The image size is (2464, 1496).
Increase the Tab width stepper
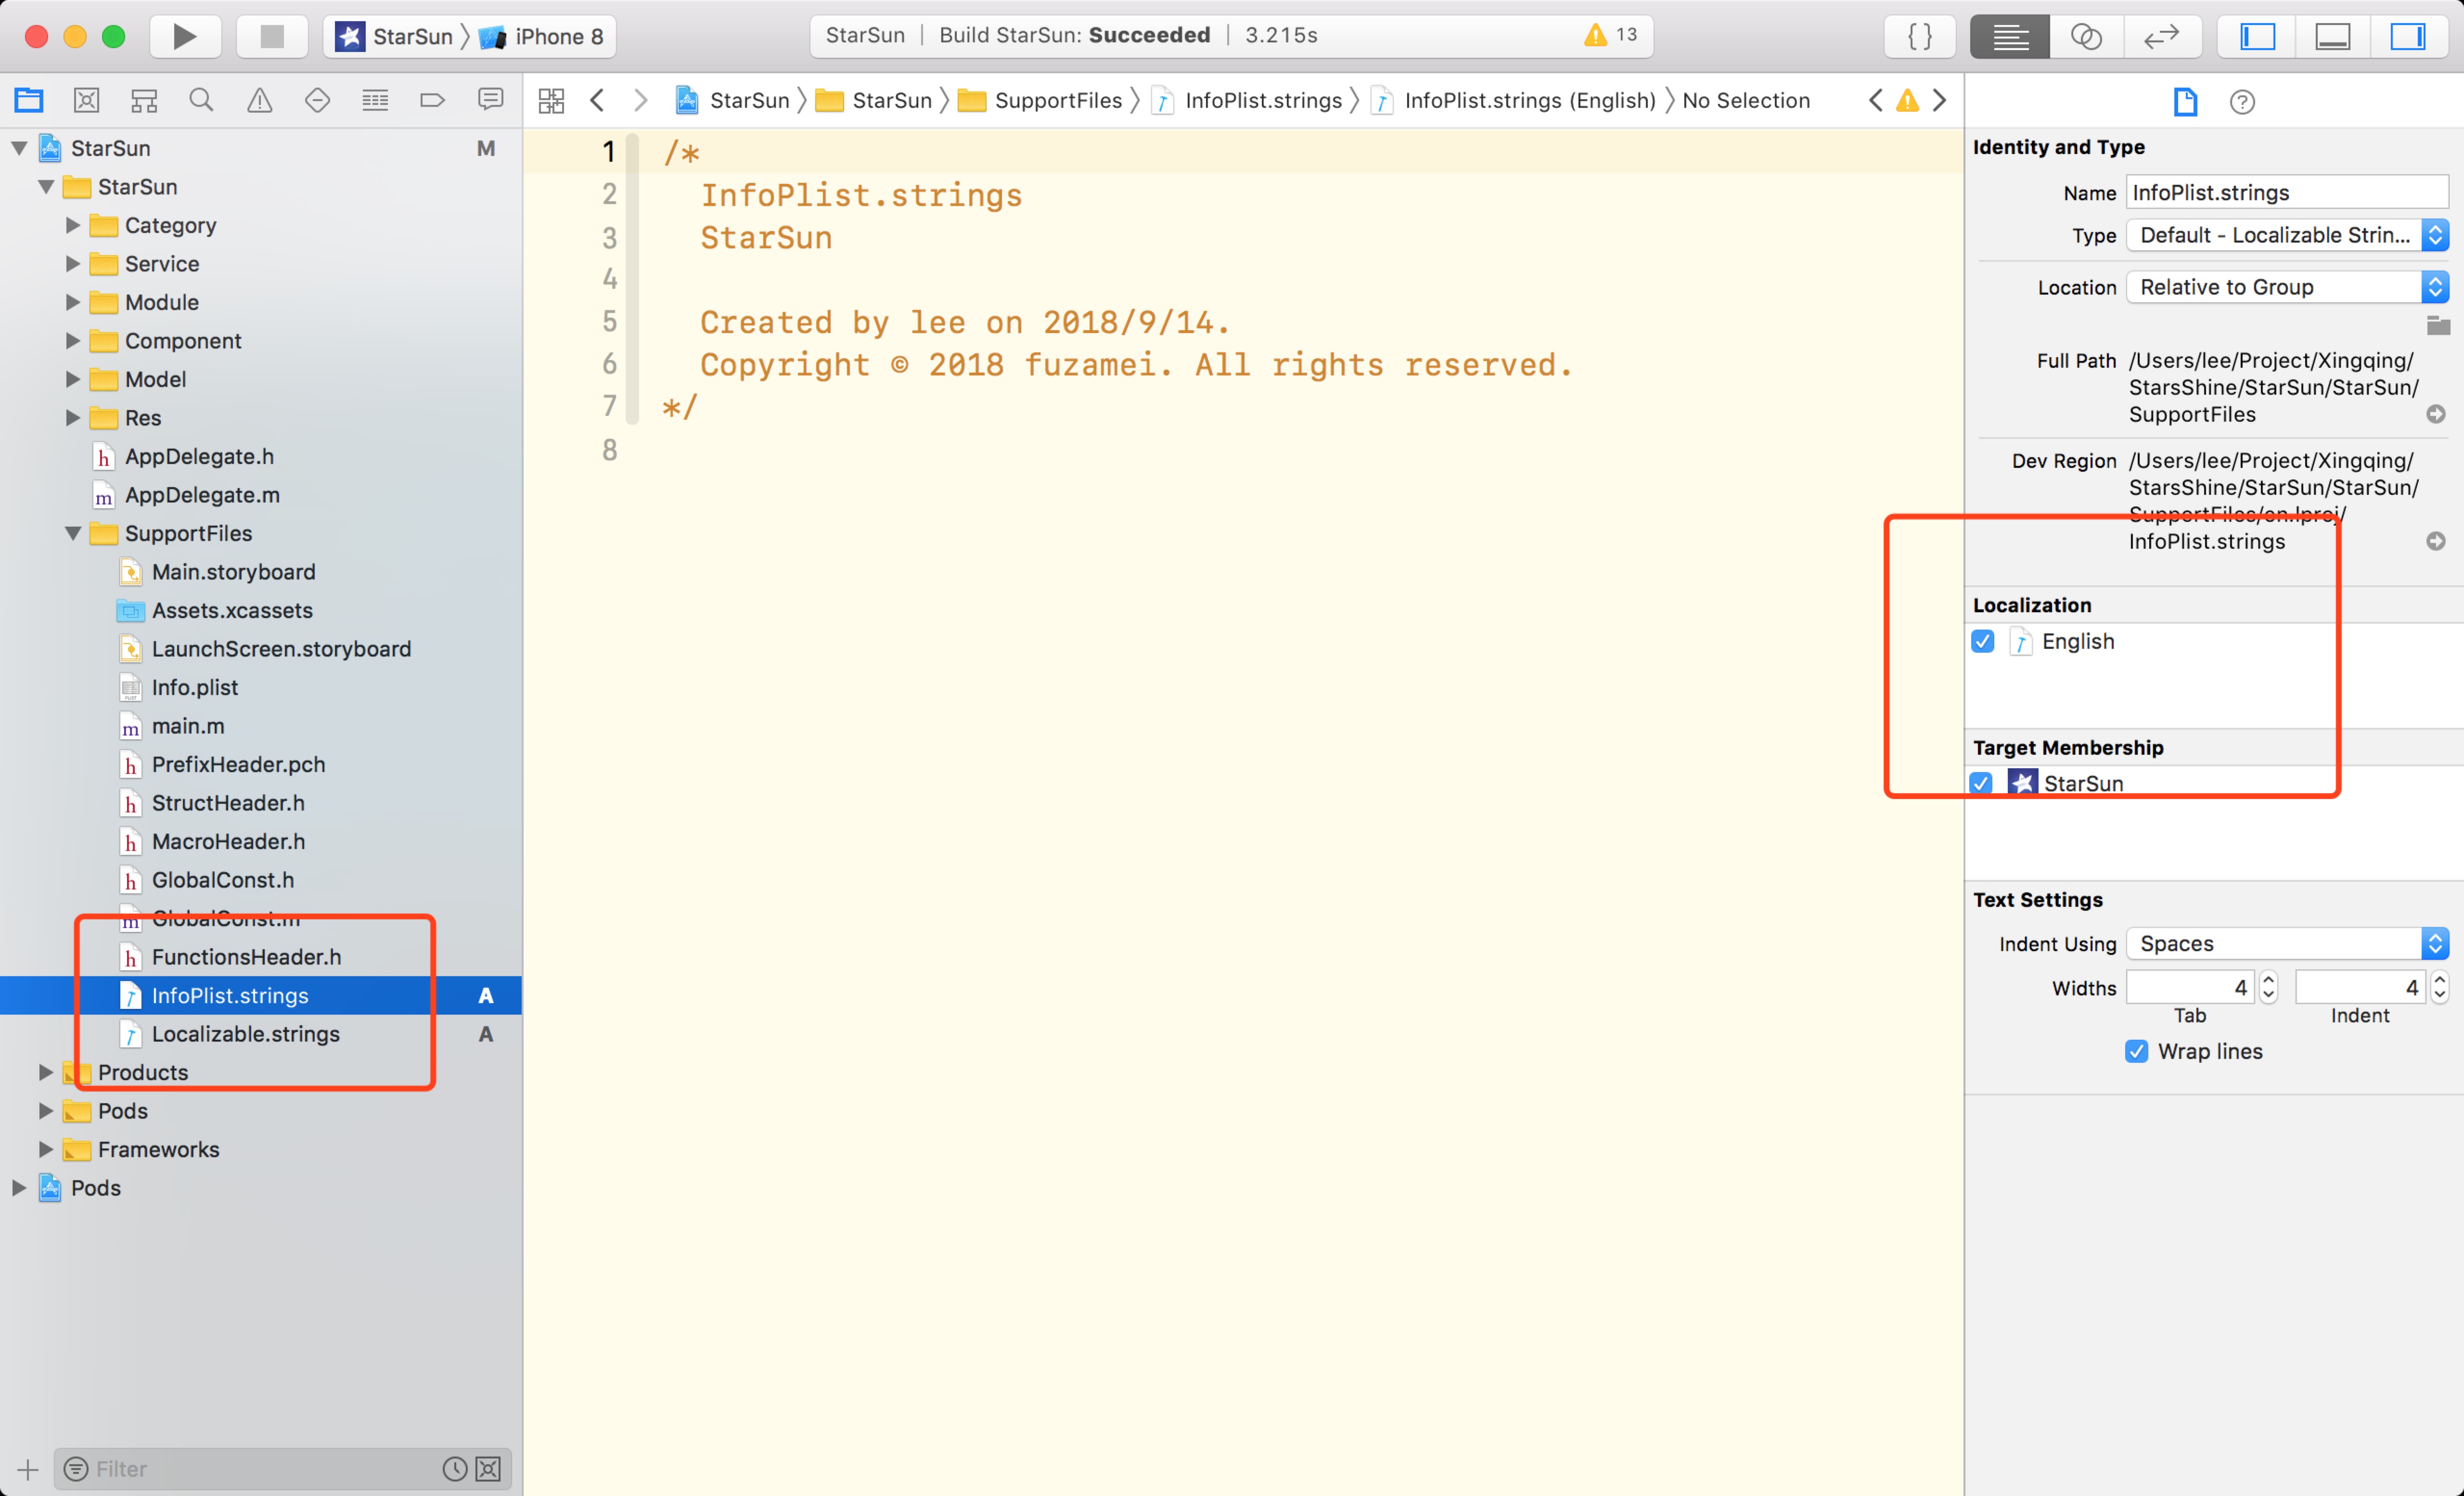(2268, 980)
